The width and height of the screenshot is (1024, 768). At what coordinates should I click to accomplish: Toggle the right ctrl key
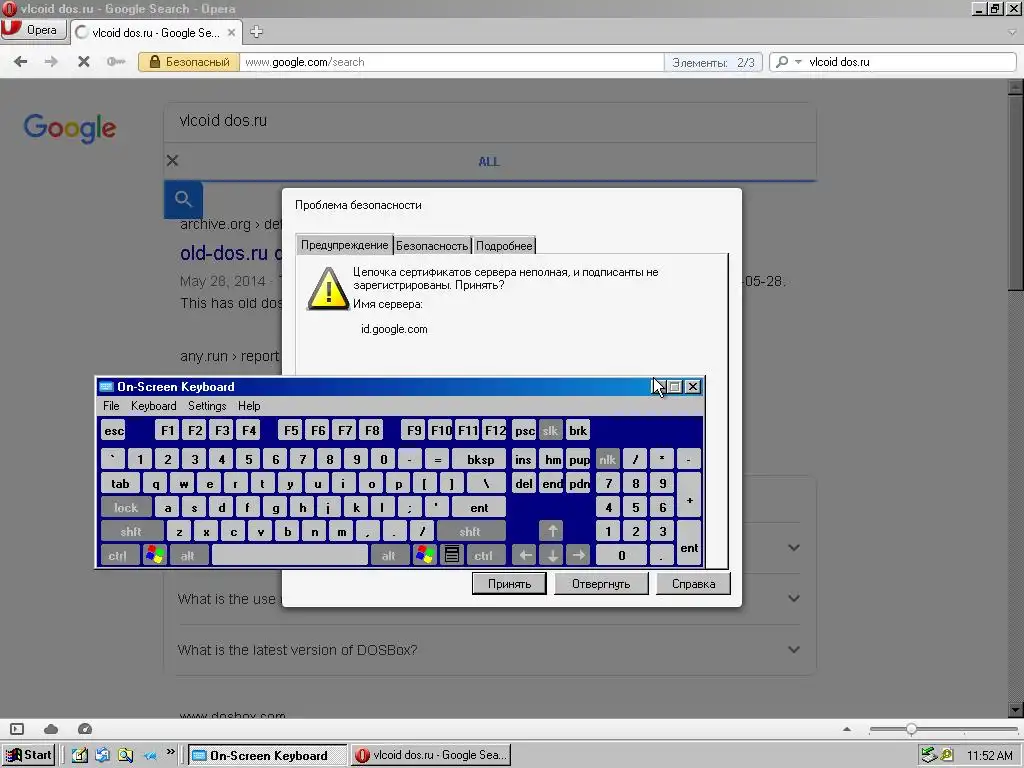pyautogui.click(x=484, y=556)
